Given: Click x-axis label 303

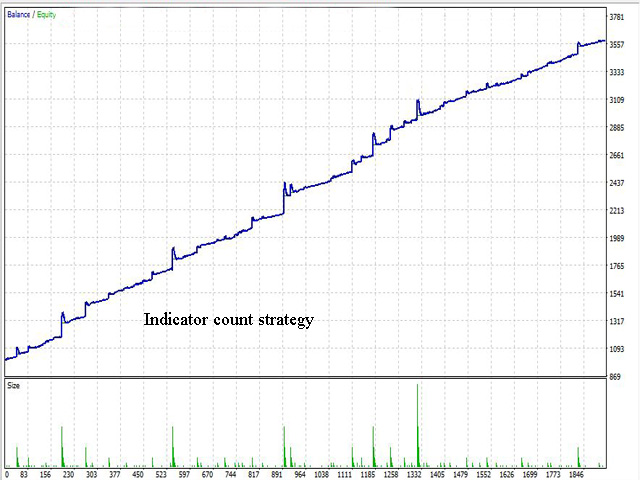Looking at the screenshot, I should (x=91, y=474).
